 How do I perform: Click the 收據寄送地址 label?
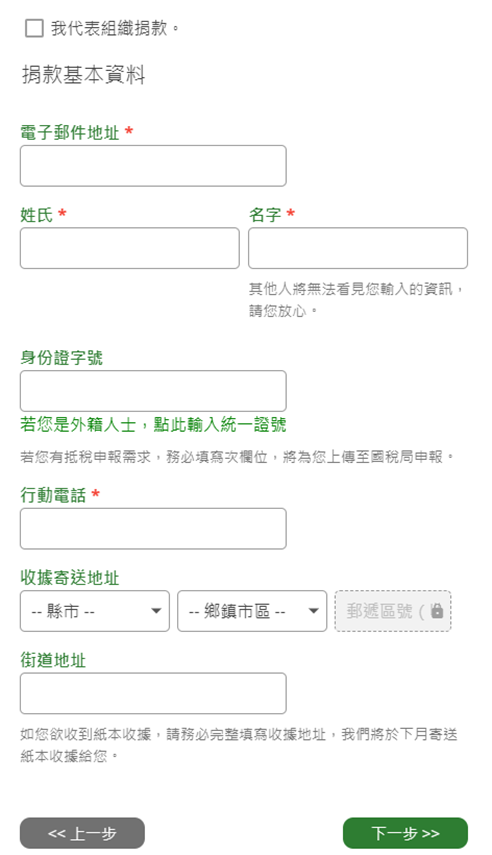point(70,577)
